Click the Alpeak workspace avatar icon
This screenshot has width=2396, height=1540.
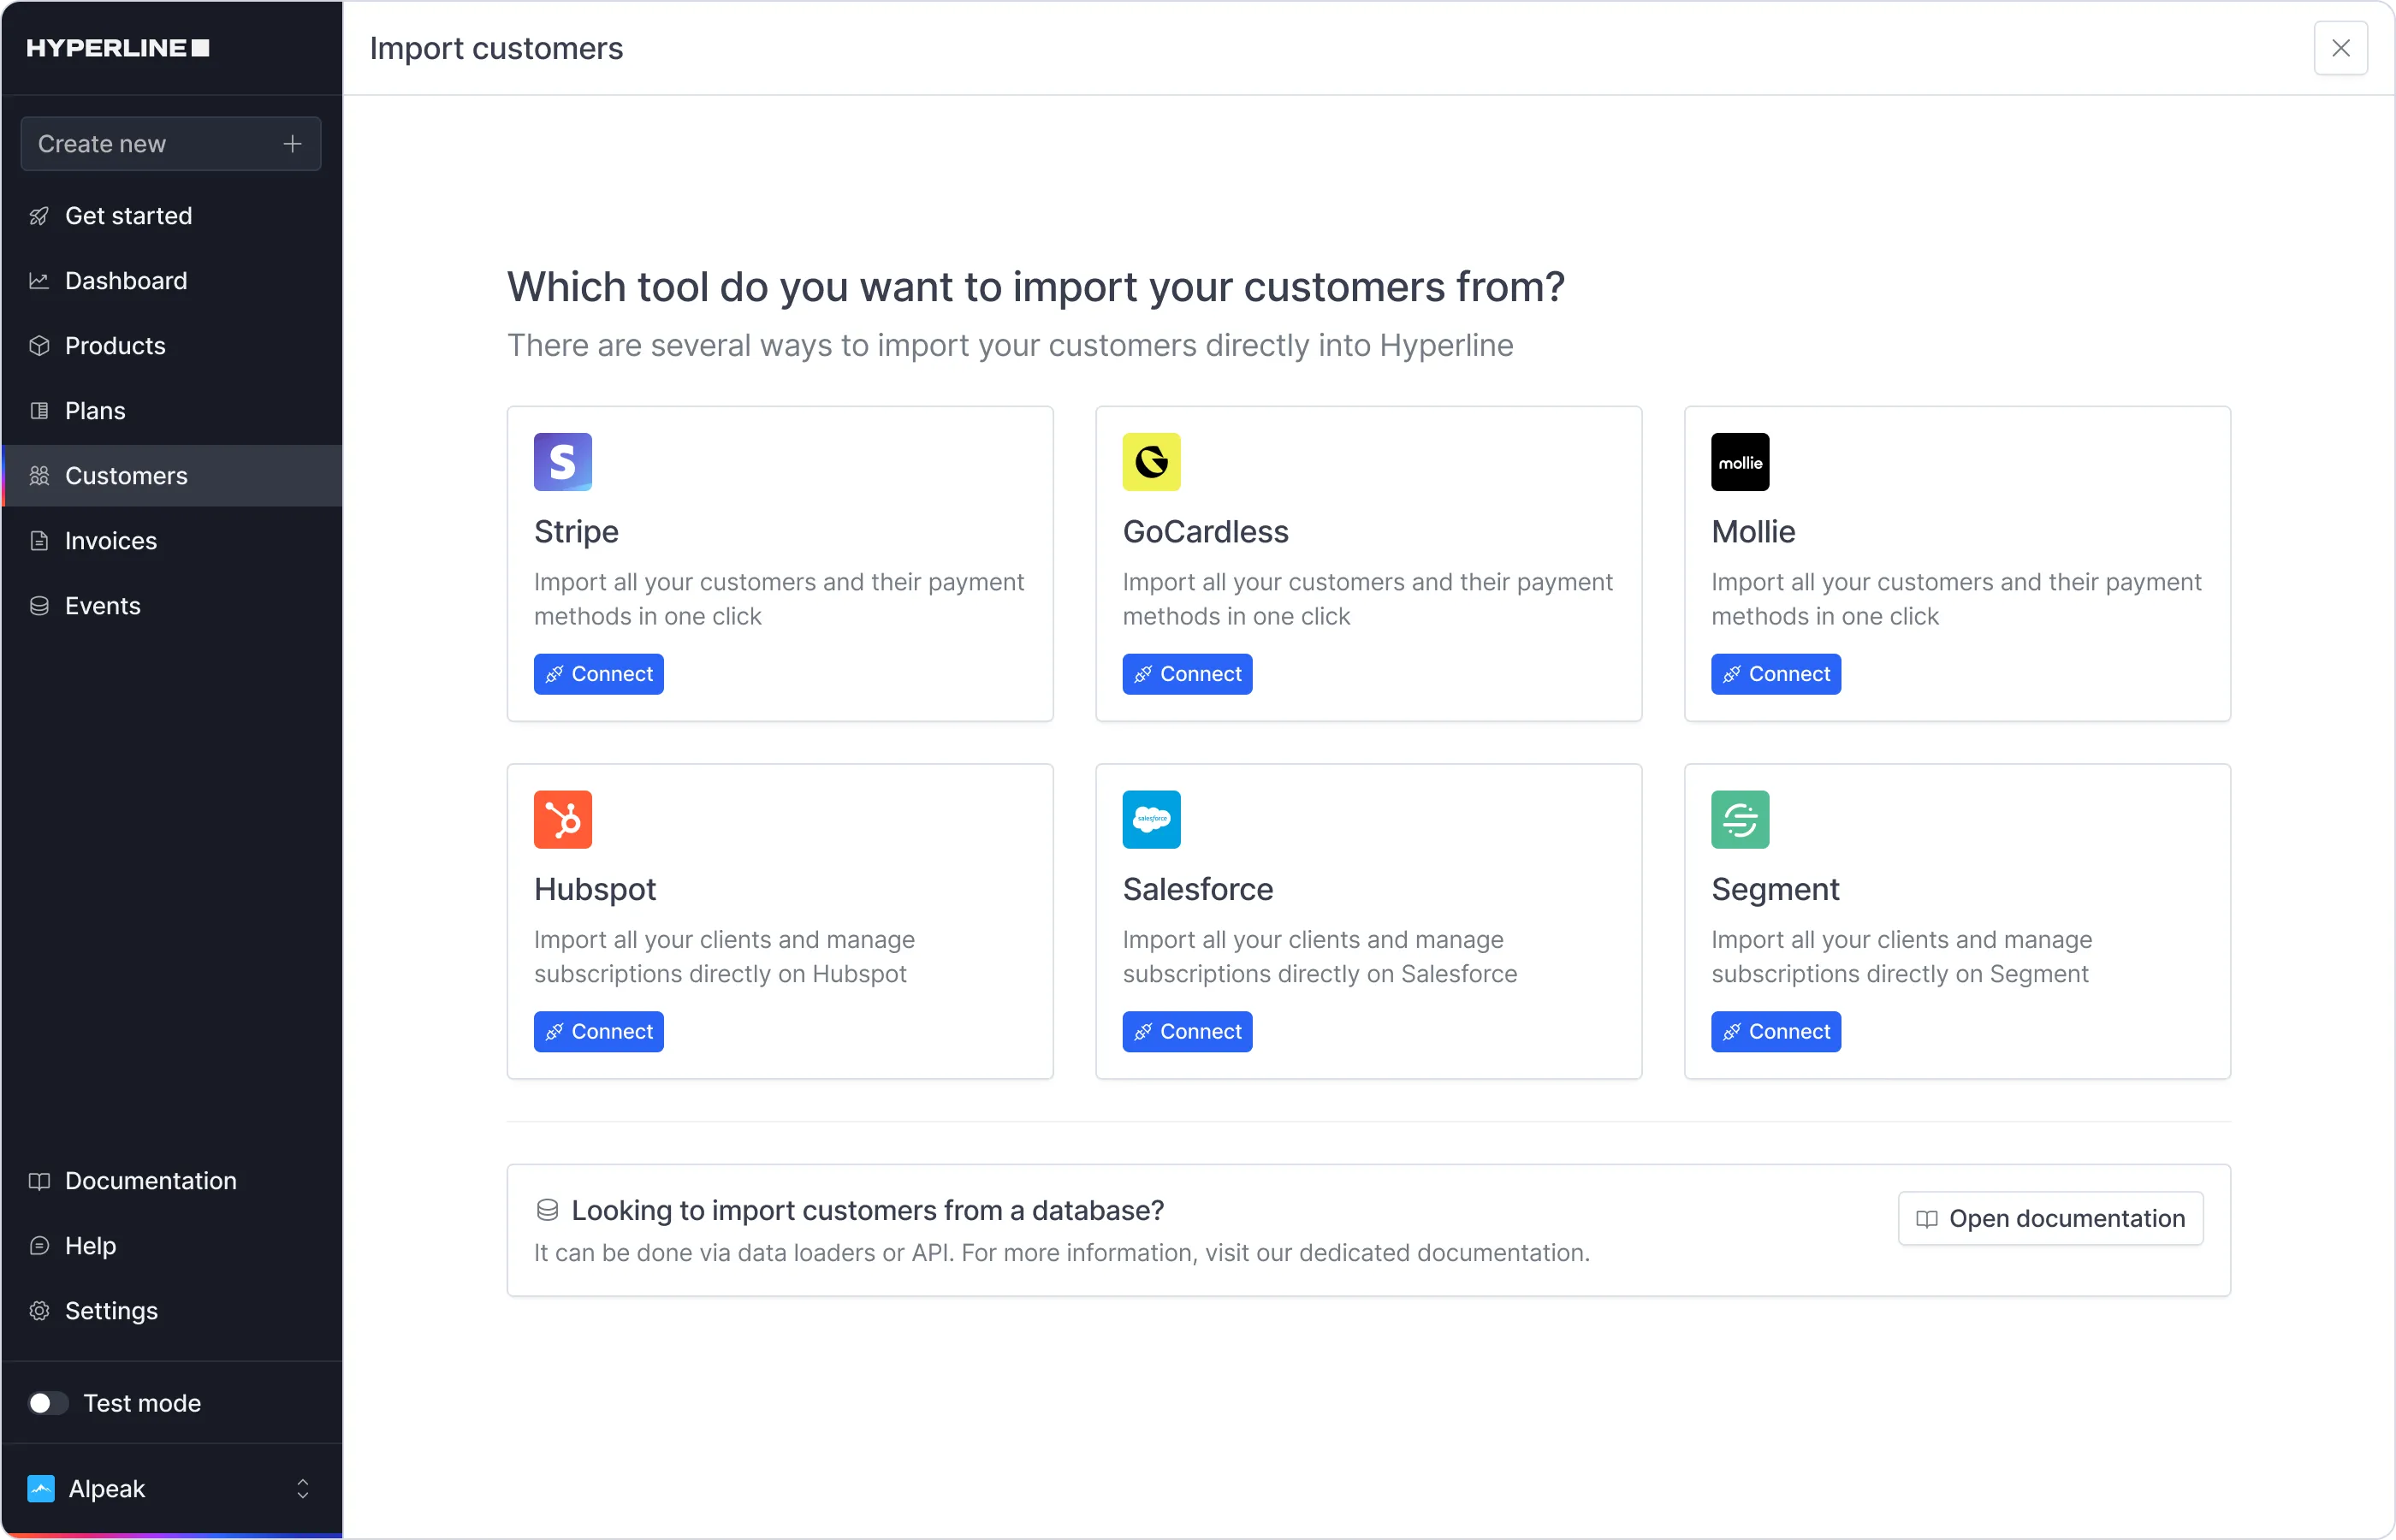(x=41, y=1489)
